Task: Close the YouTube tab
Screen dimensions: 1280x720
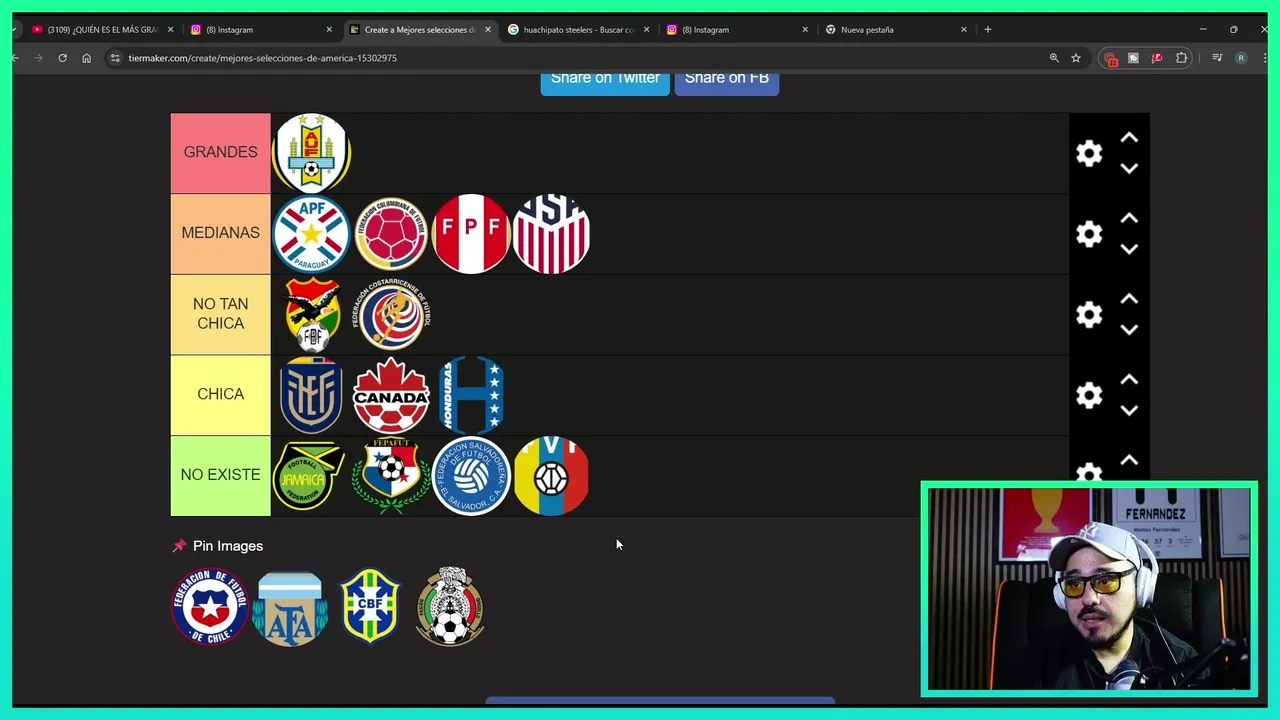Action: (170, 30)
